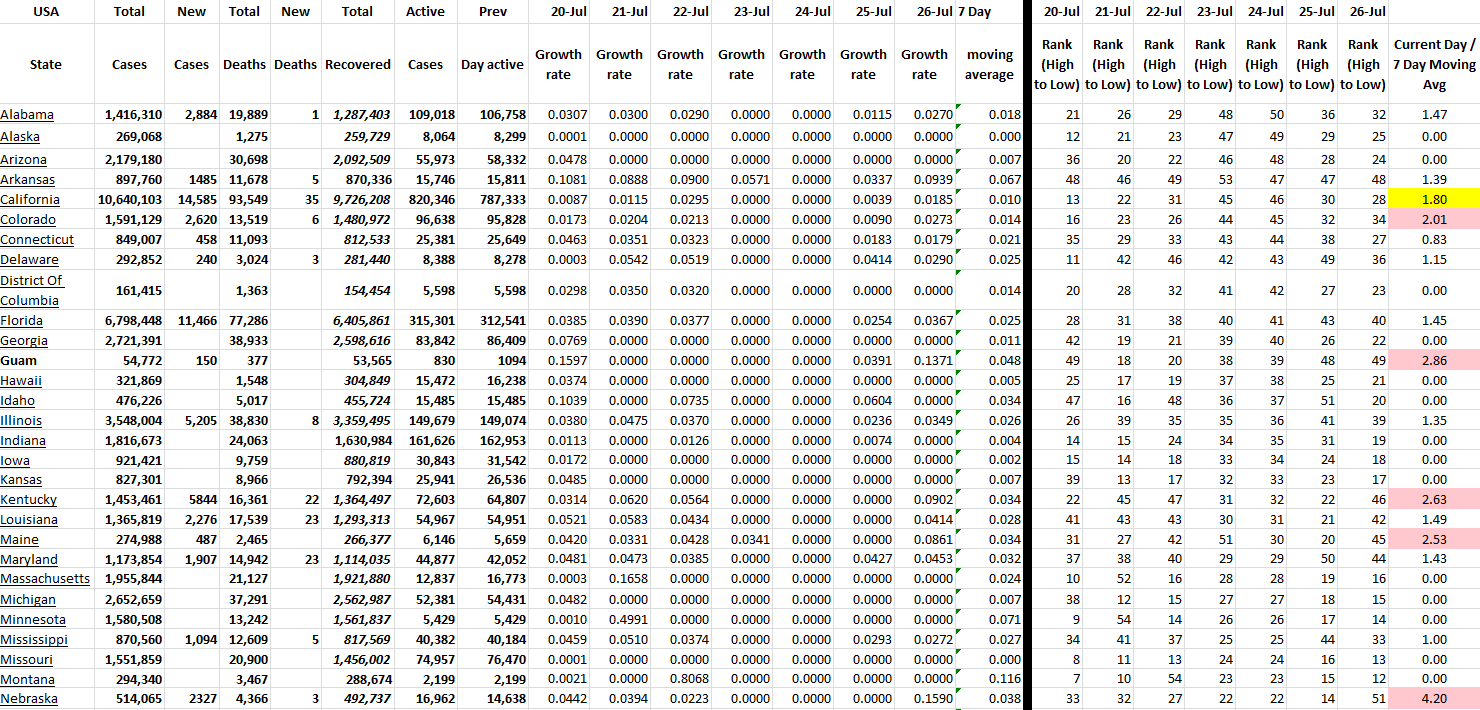Open the Massachusetts state link
This screenshot has height=710, width=1480.
coord(45,579)
